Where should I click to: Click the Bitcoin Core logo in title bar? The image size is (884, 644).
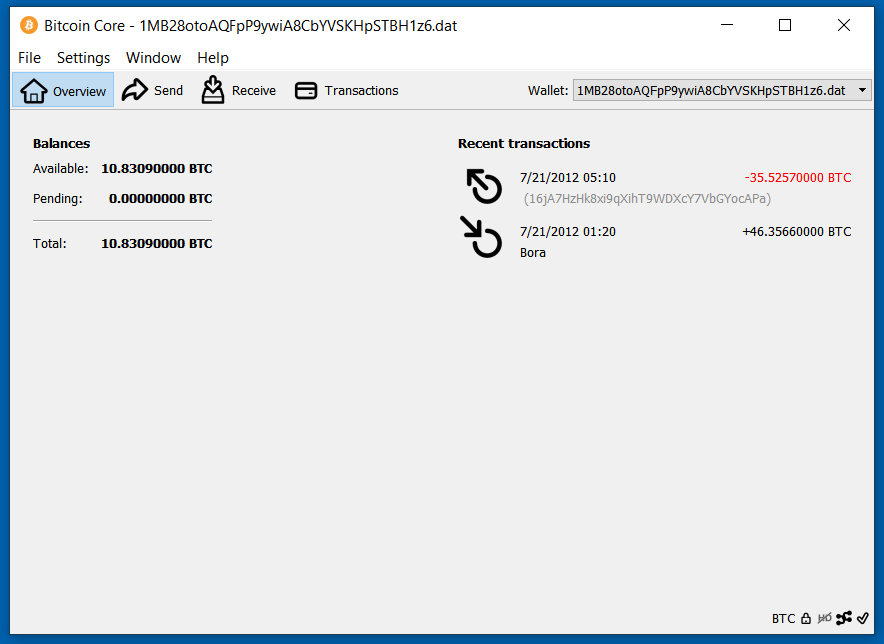click(x=29, y=26)
